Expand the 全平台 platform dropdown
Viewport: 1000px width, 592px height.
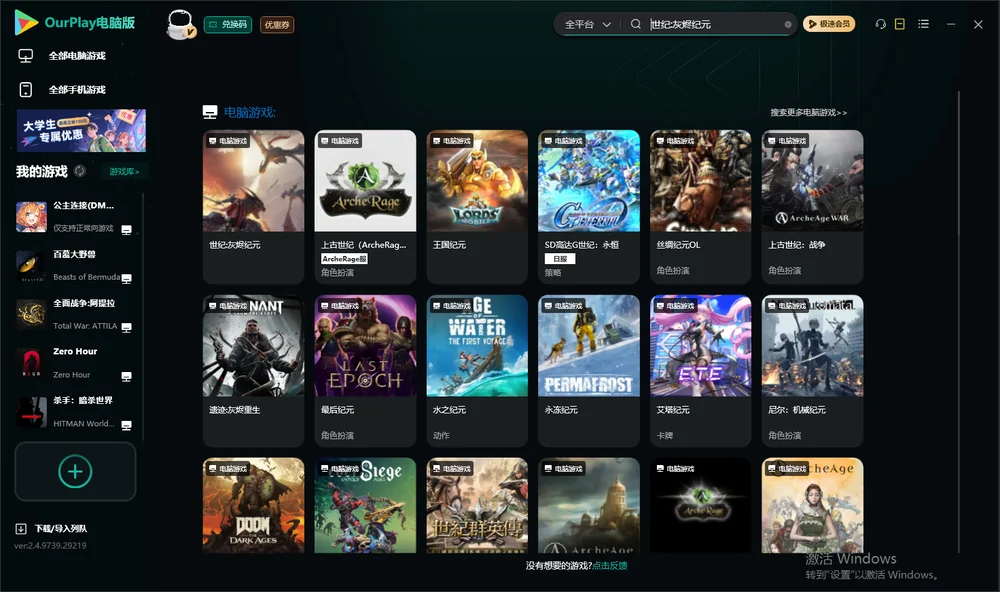[x=588, y=24]
